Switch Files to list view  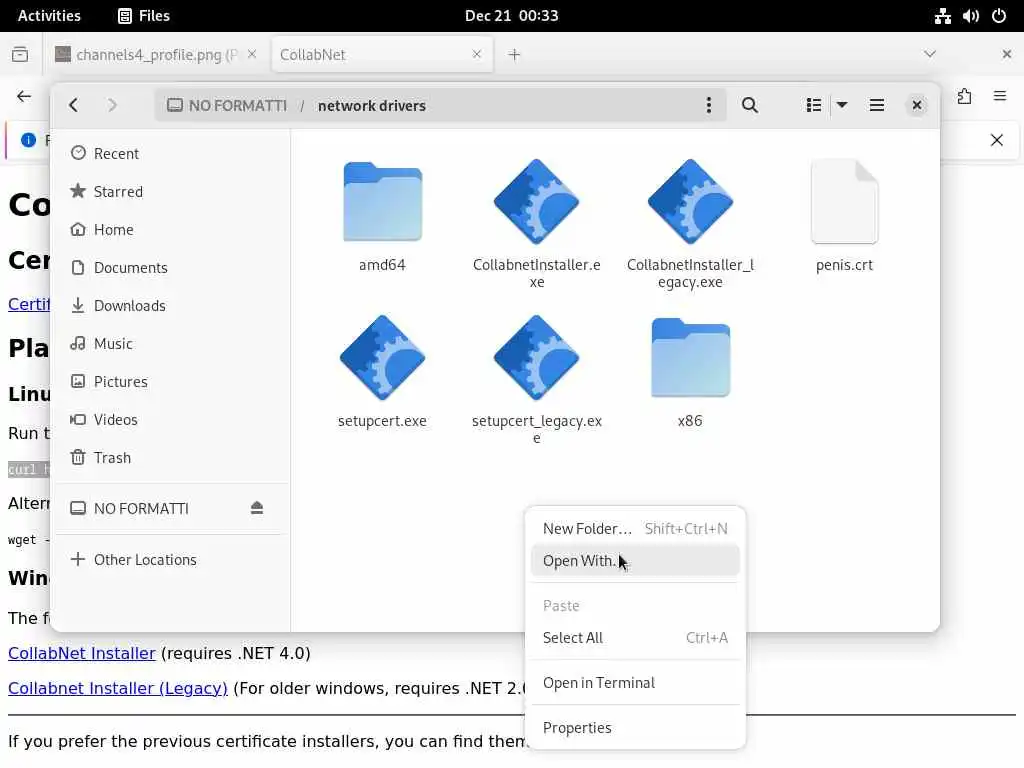[814, 105]
